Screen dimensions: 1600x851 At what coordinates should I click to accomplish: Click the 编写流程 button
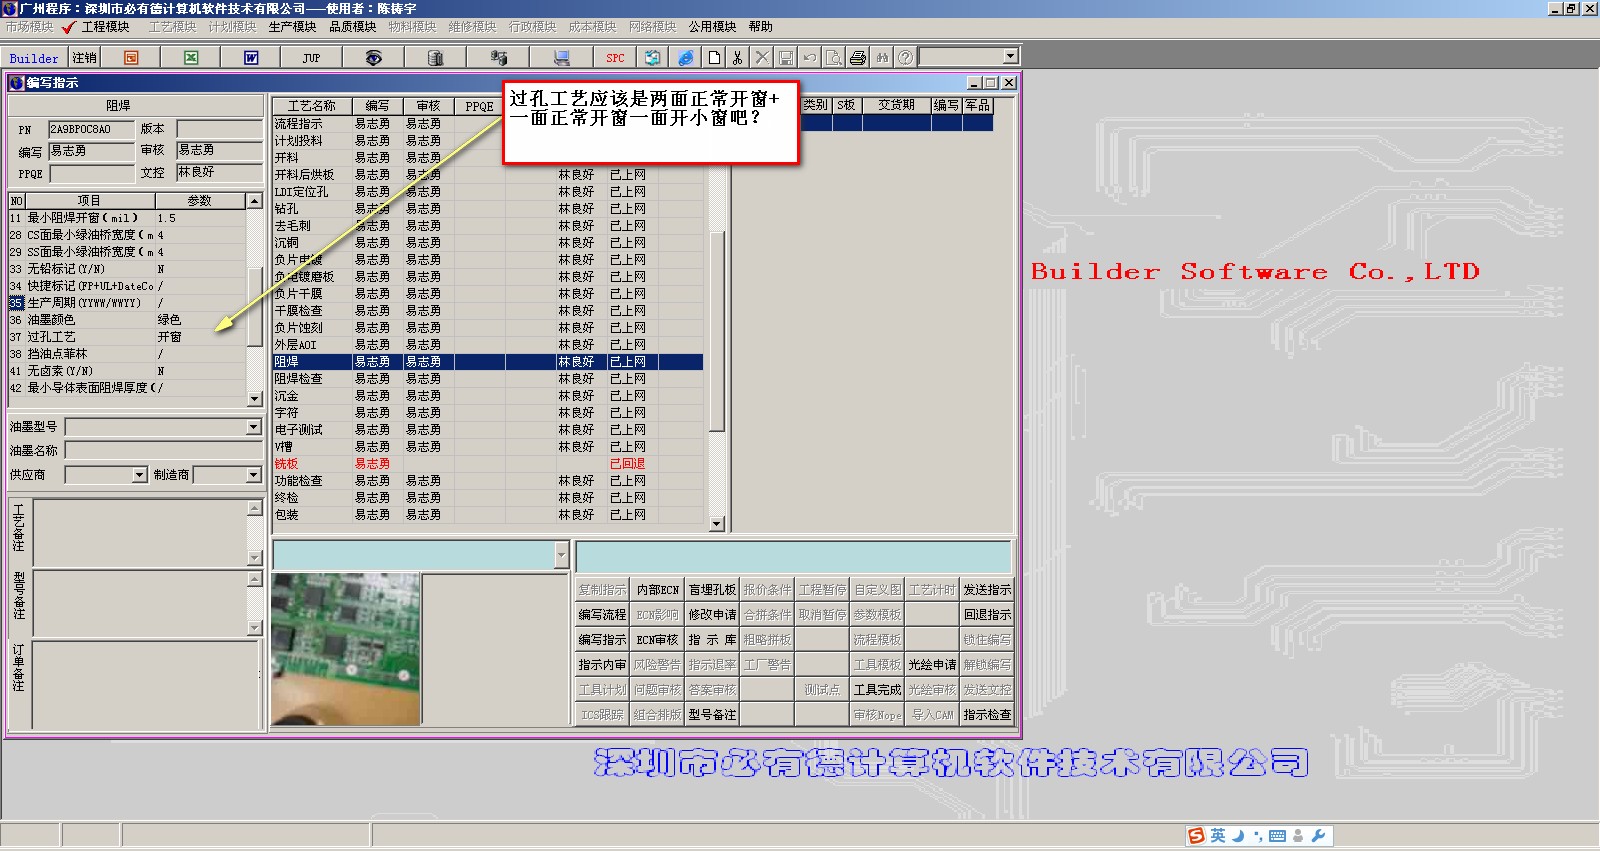click(x=602, y=615)
